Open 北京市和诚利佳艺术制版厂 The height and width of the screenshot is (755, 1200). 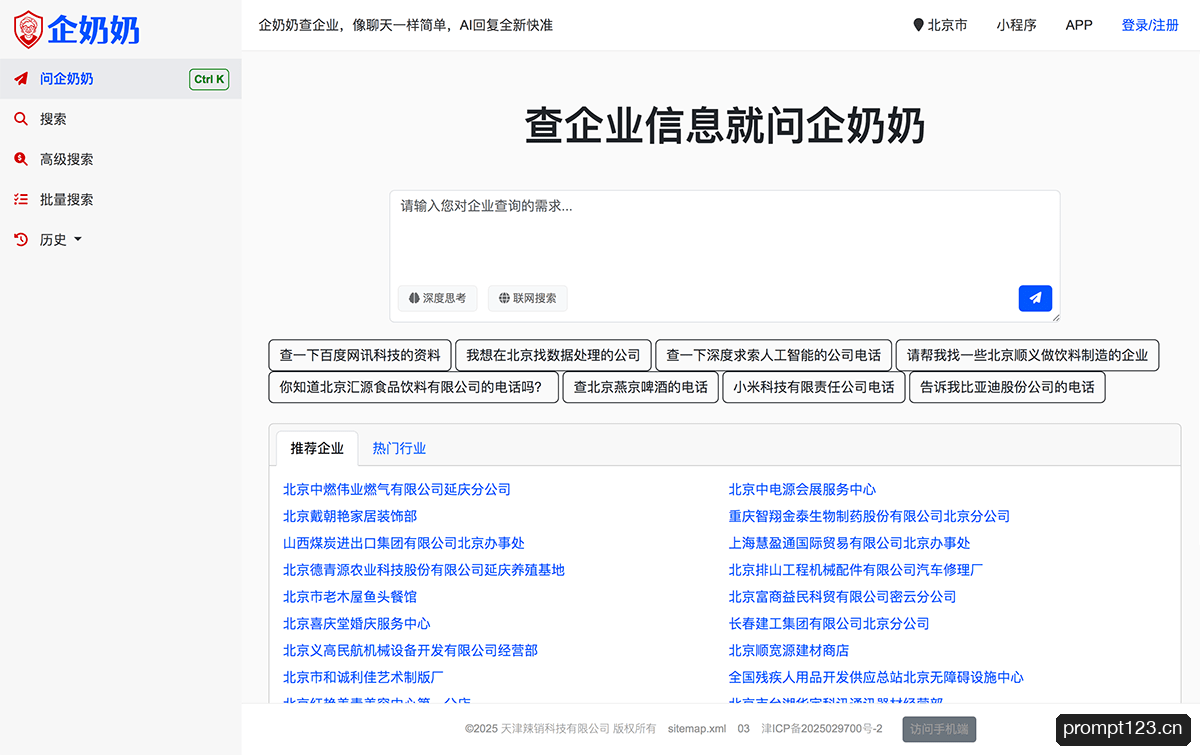coord(363,678)
